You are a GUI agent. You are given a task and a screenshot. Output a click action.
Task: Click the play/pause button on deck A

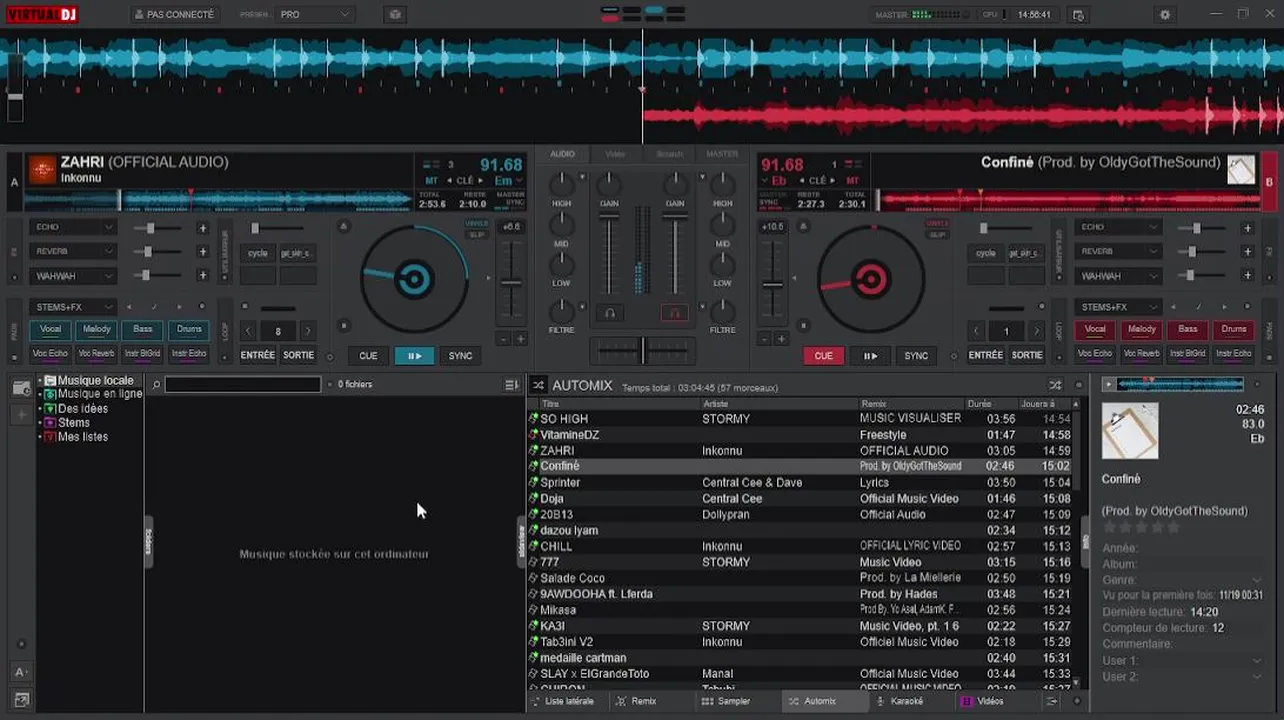[414, 356]
